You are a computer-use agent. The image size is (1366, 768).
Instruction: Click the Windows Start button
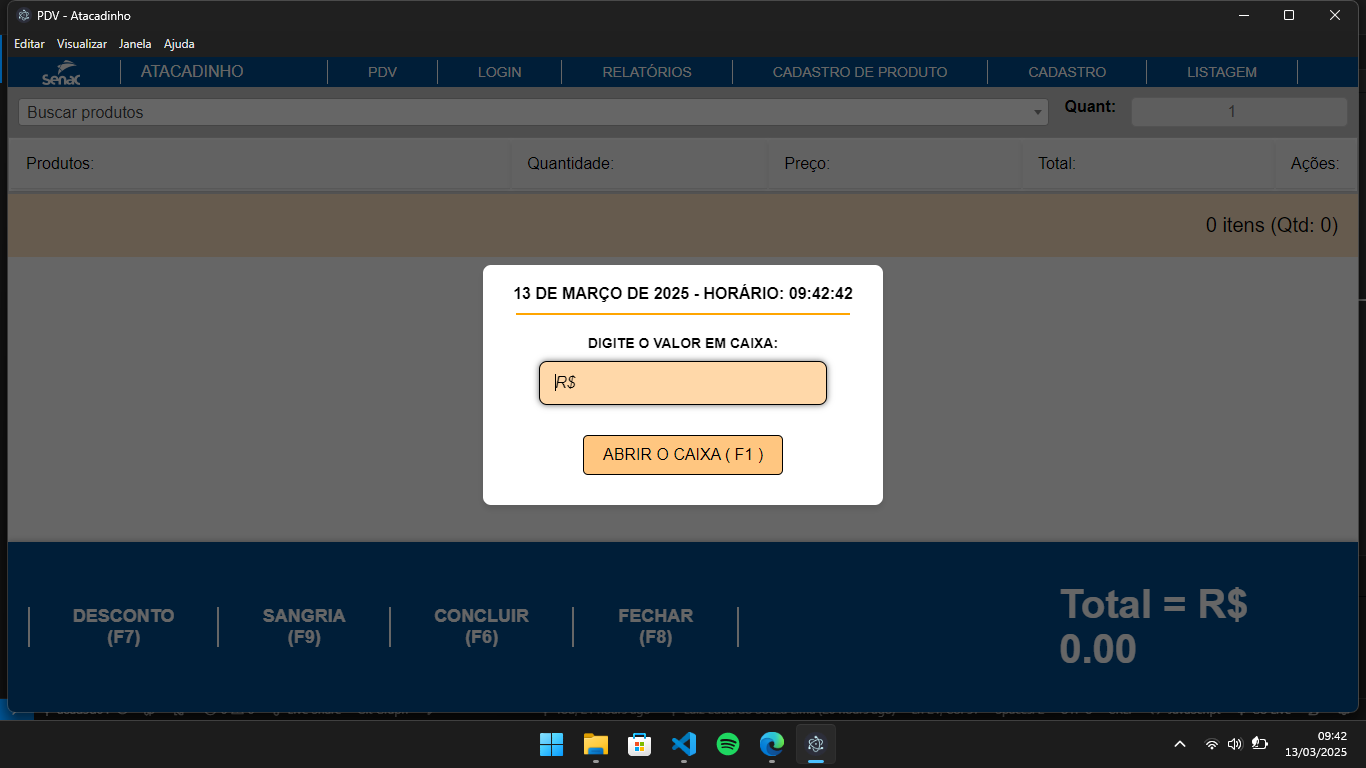pyautogui.click(x=551, y=744)
